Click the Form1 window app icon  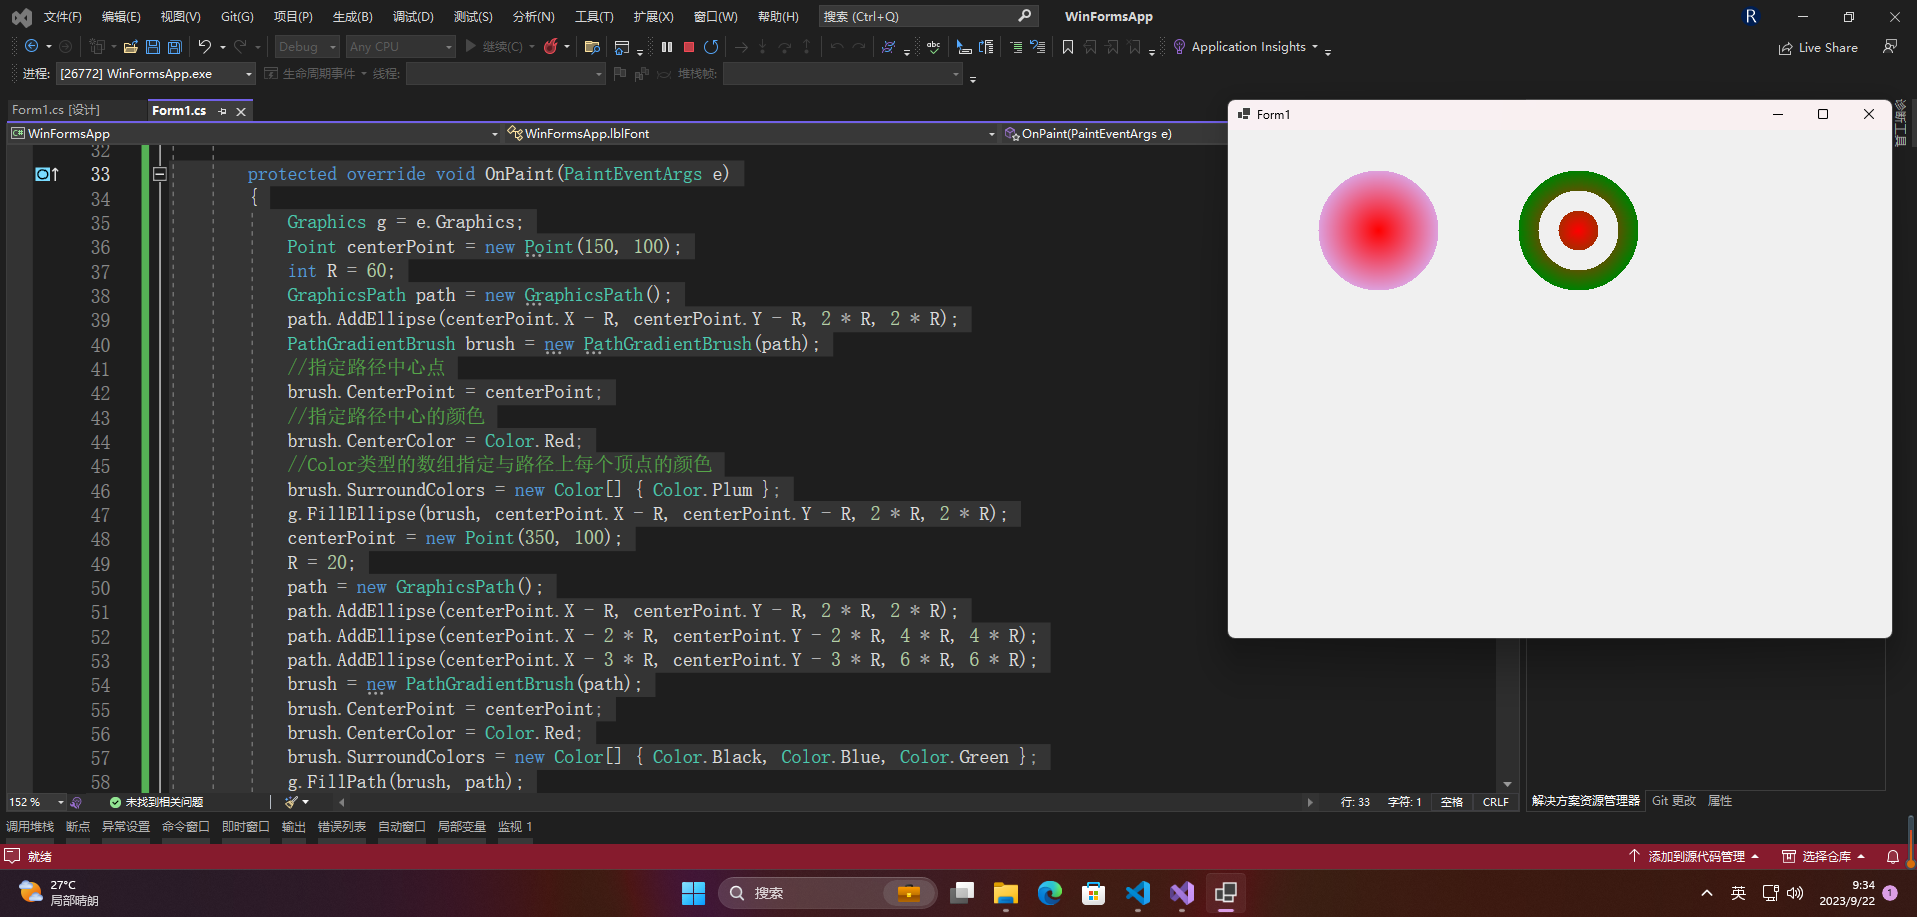tap(1244, 114)
